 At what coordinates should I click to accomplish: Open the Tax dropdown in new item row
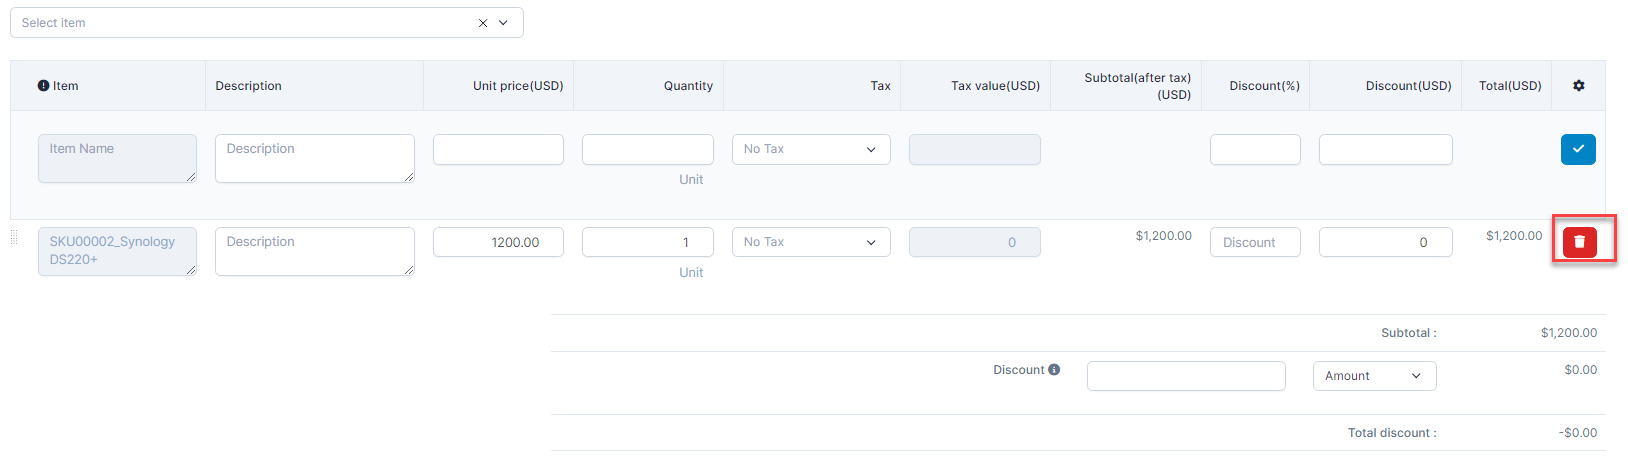tap(810, 149)
